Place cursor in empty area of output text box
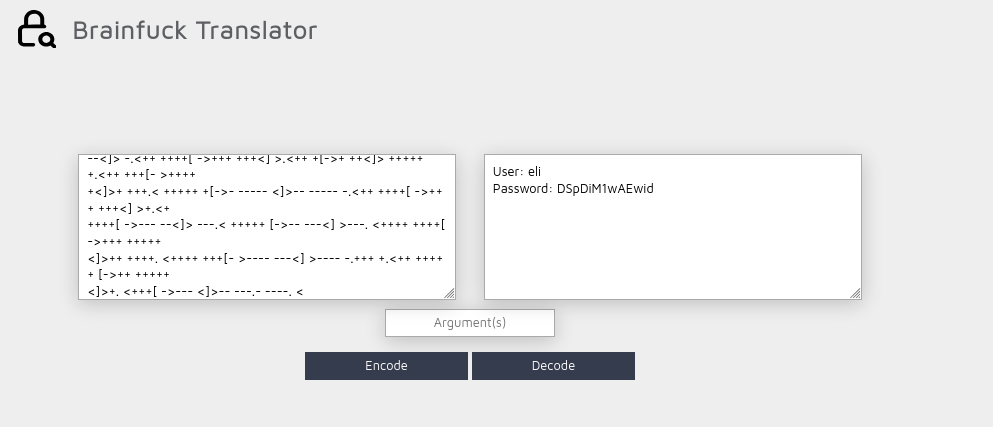The image size is (993, 427). click(673, 247)
